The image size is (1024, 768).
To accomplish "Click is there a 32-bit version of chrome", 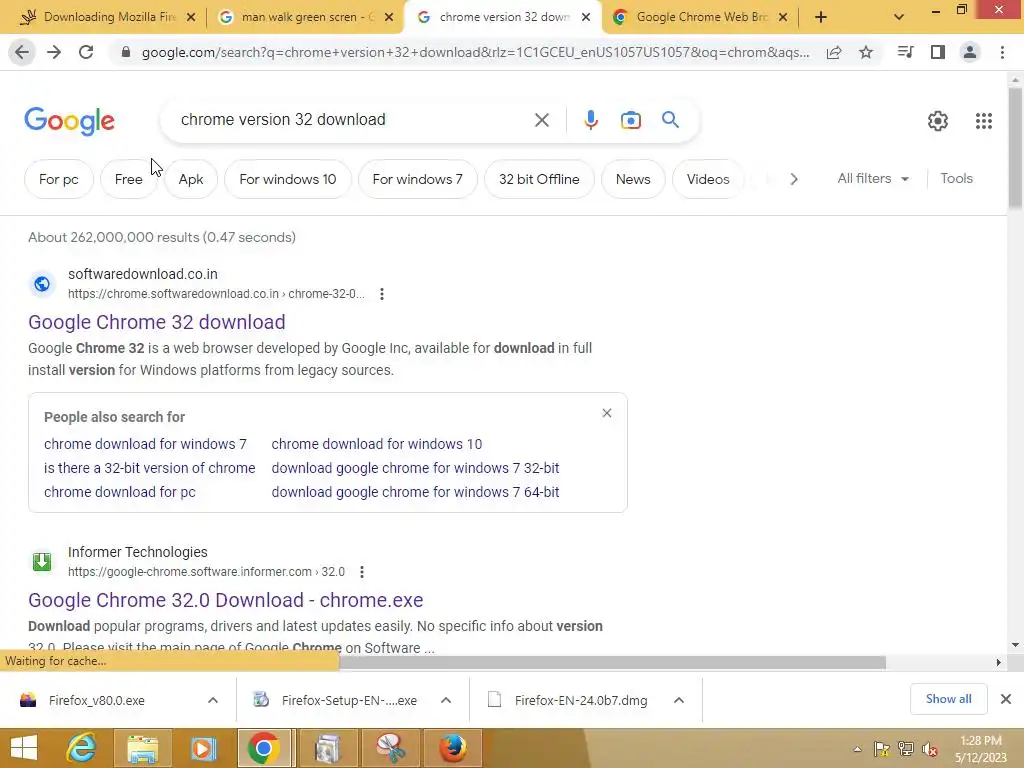I will coord(150,468).
